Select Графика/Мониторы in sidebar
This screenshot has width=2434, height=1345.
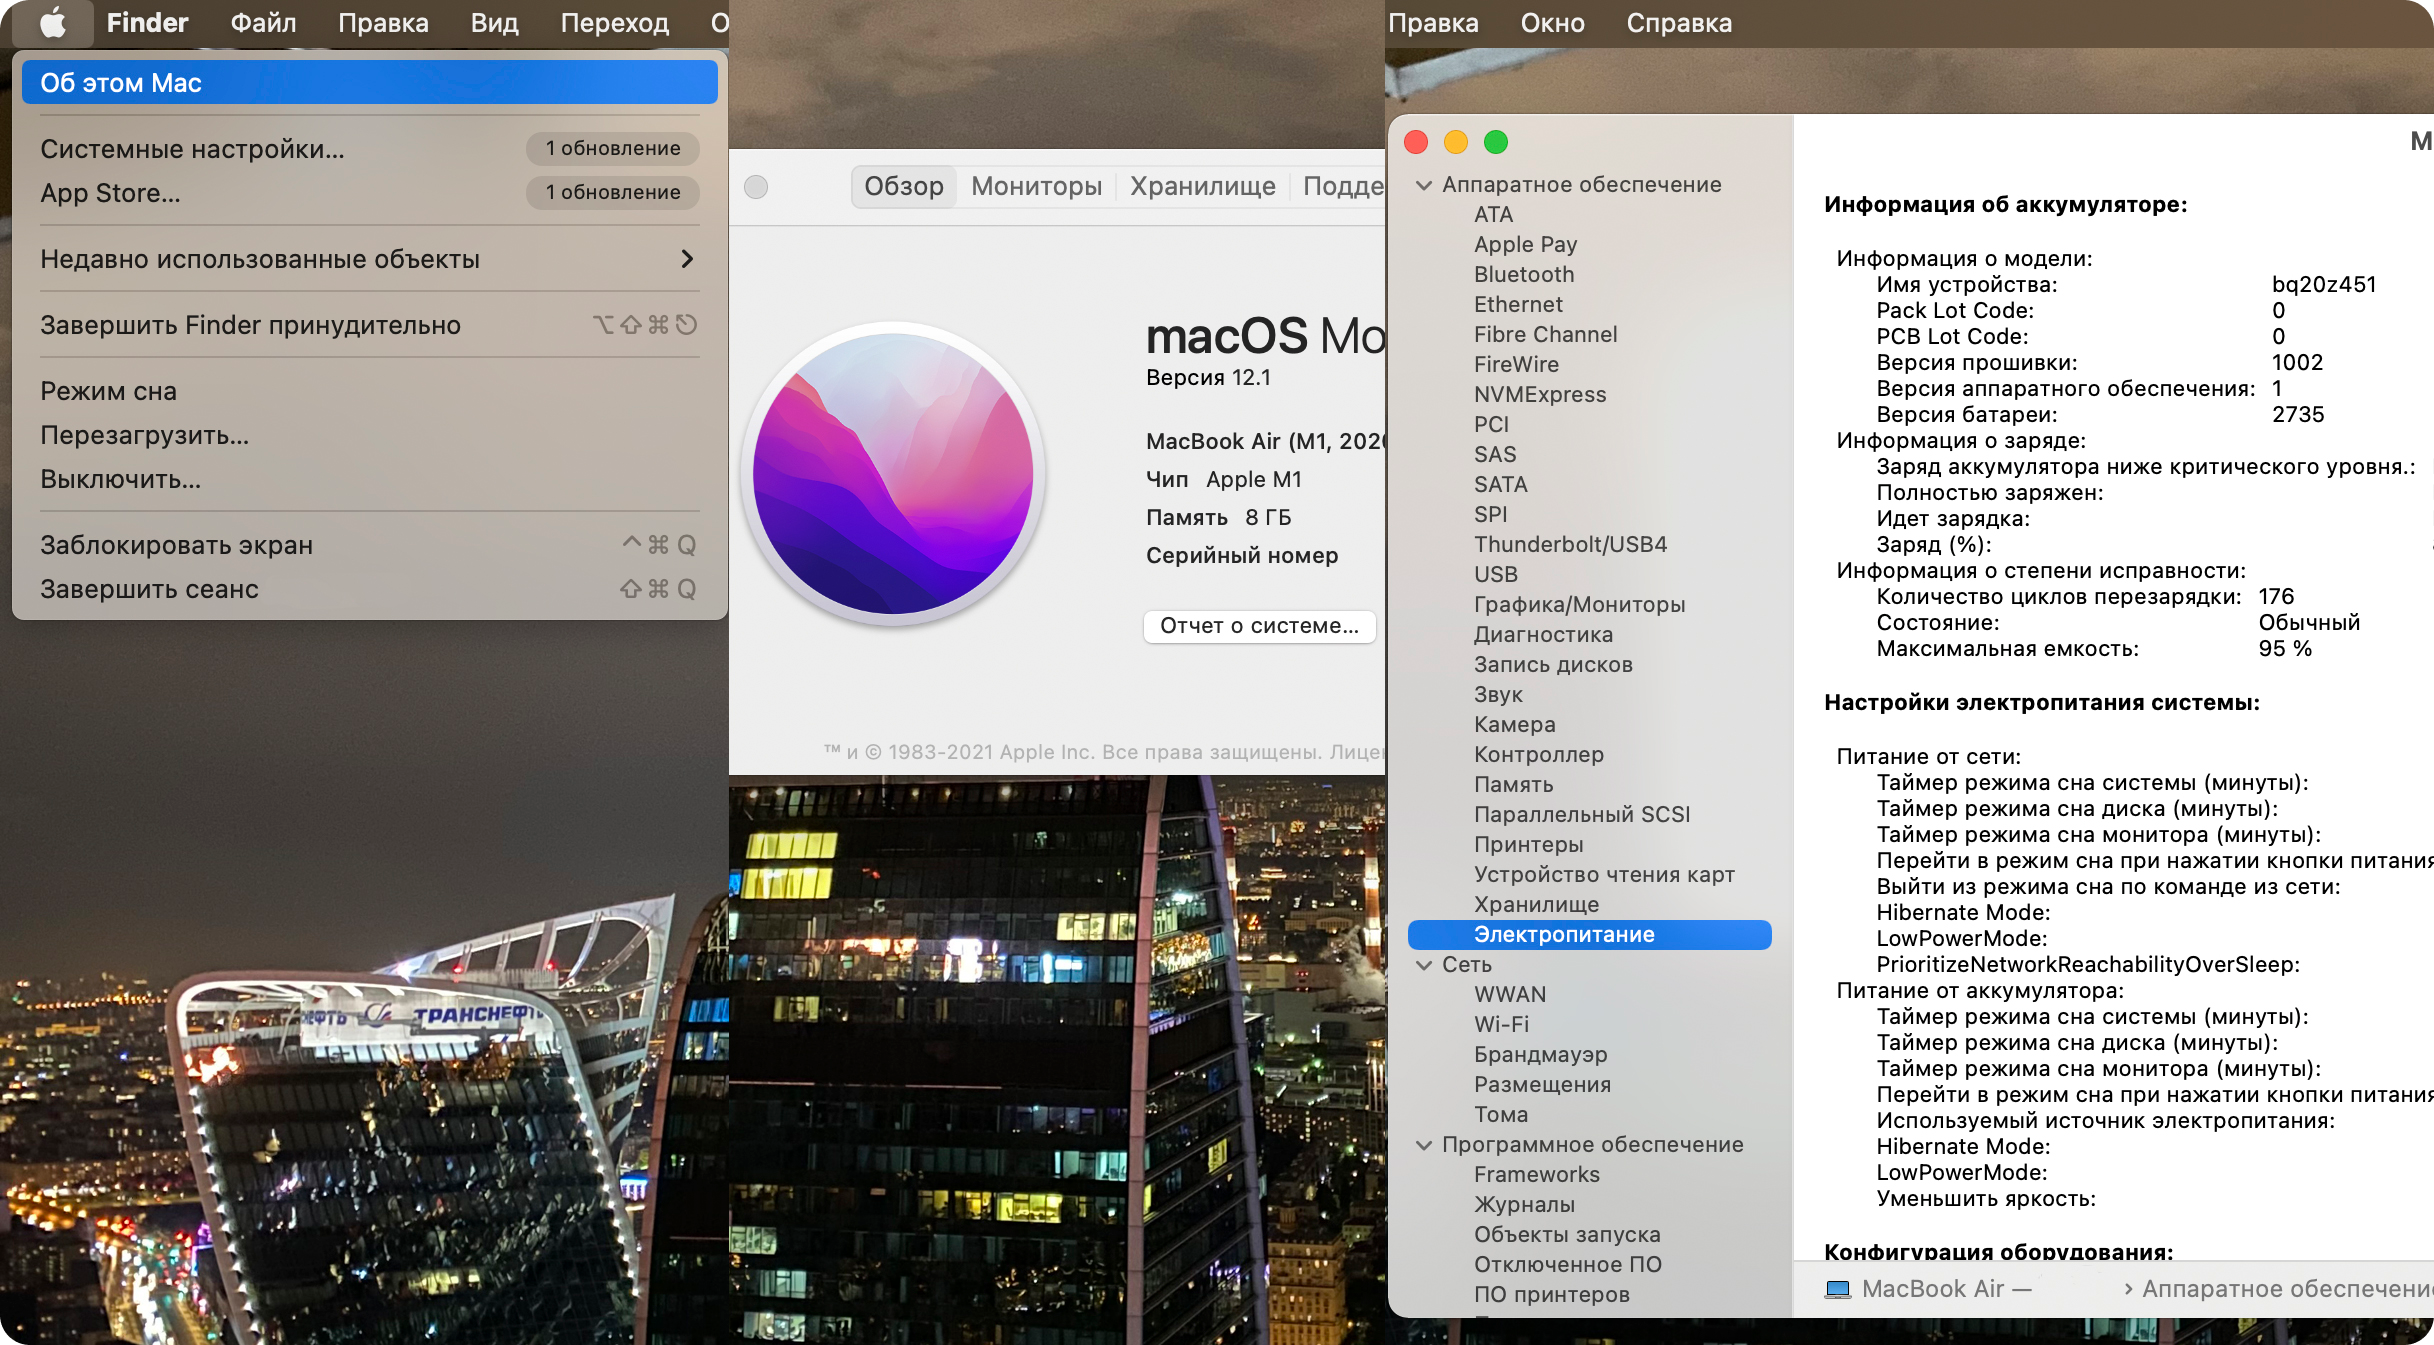1579,605
